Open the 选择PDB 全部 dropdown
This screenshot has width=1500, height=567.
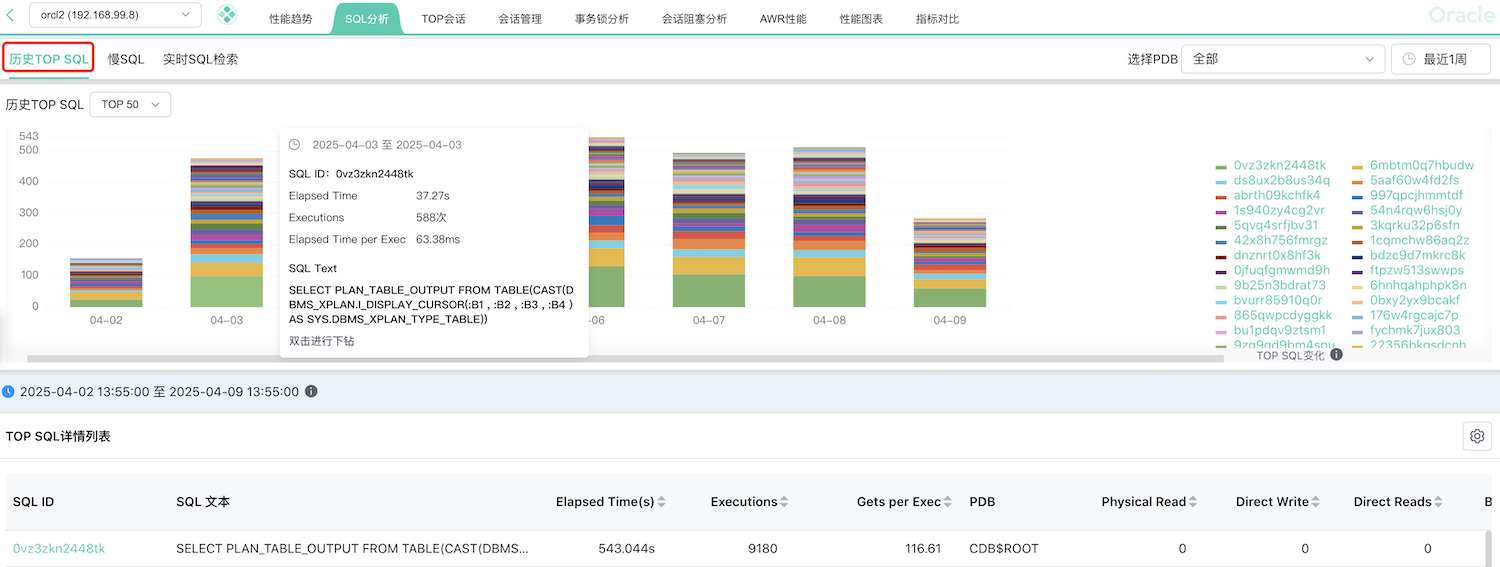pos(1283,59)
